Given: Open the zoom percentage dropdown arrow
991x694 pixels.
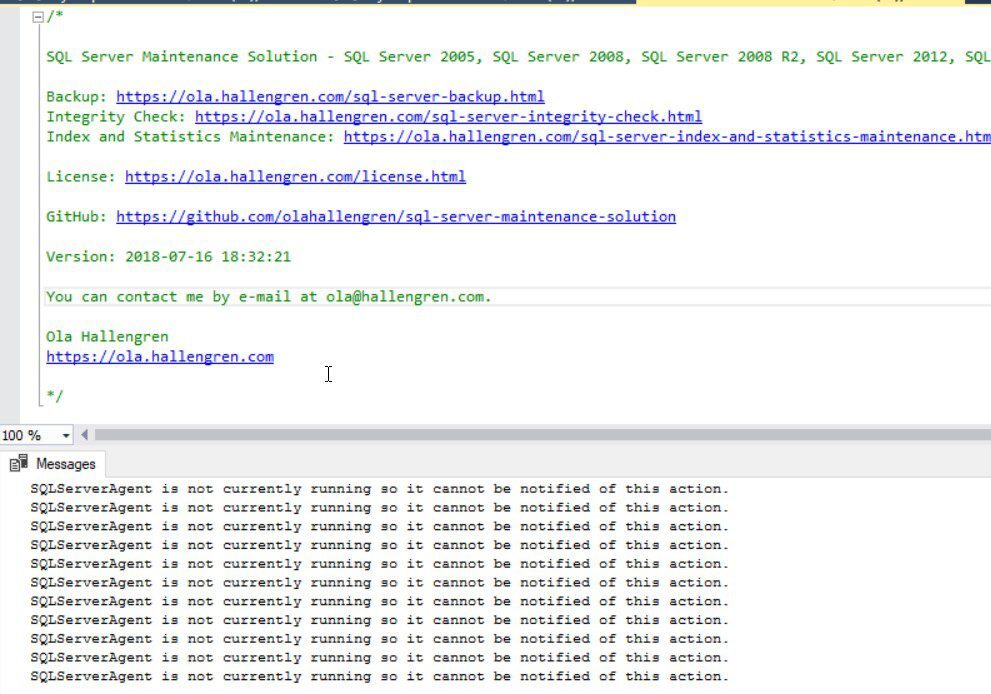Looking at the screenshot, I should (66, 435).
